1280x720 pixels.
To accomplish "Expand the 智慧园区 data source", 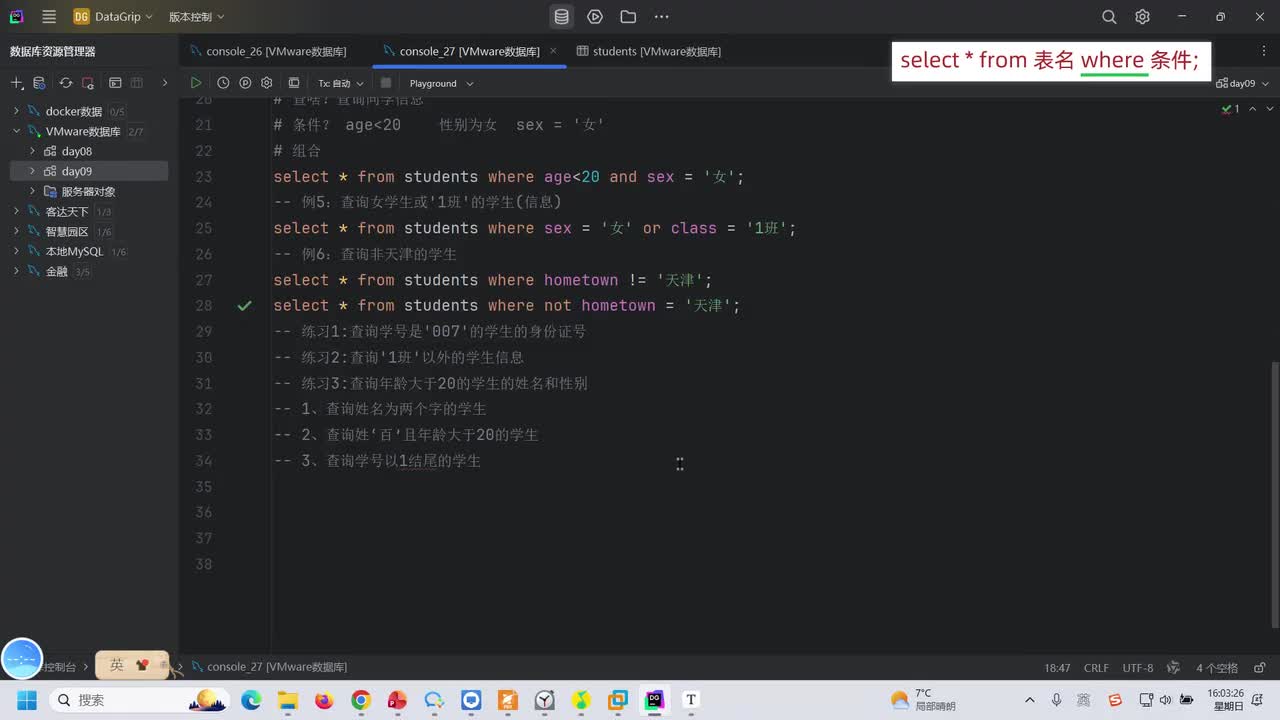I will (x=17, y=231).
